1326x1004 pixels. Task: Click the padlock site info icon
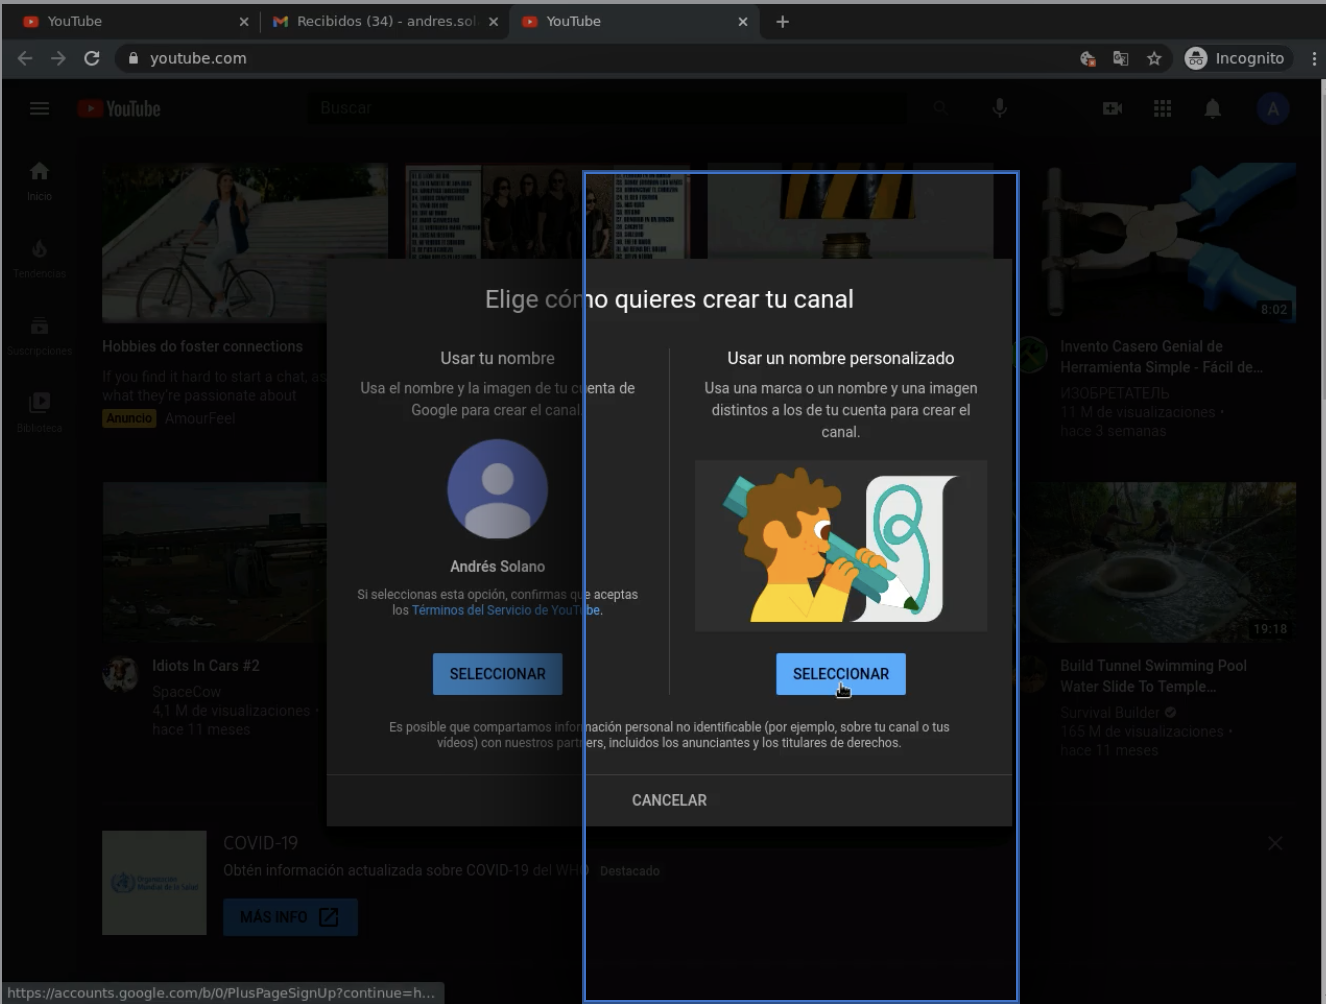pyautogui.click(x=133, y=58)
